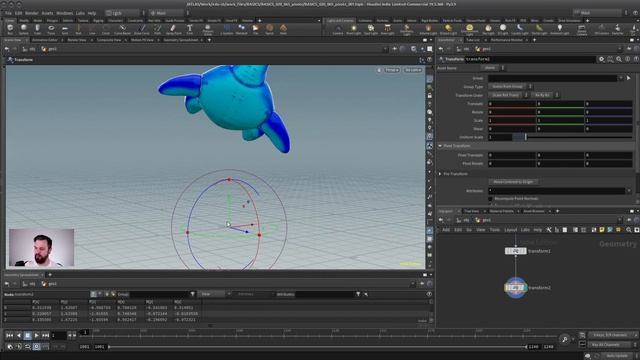Select the Sphere shelf tool
Image resolution: width=640 pixels, height=360 pixels.
tap(24, 29)
